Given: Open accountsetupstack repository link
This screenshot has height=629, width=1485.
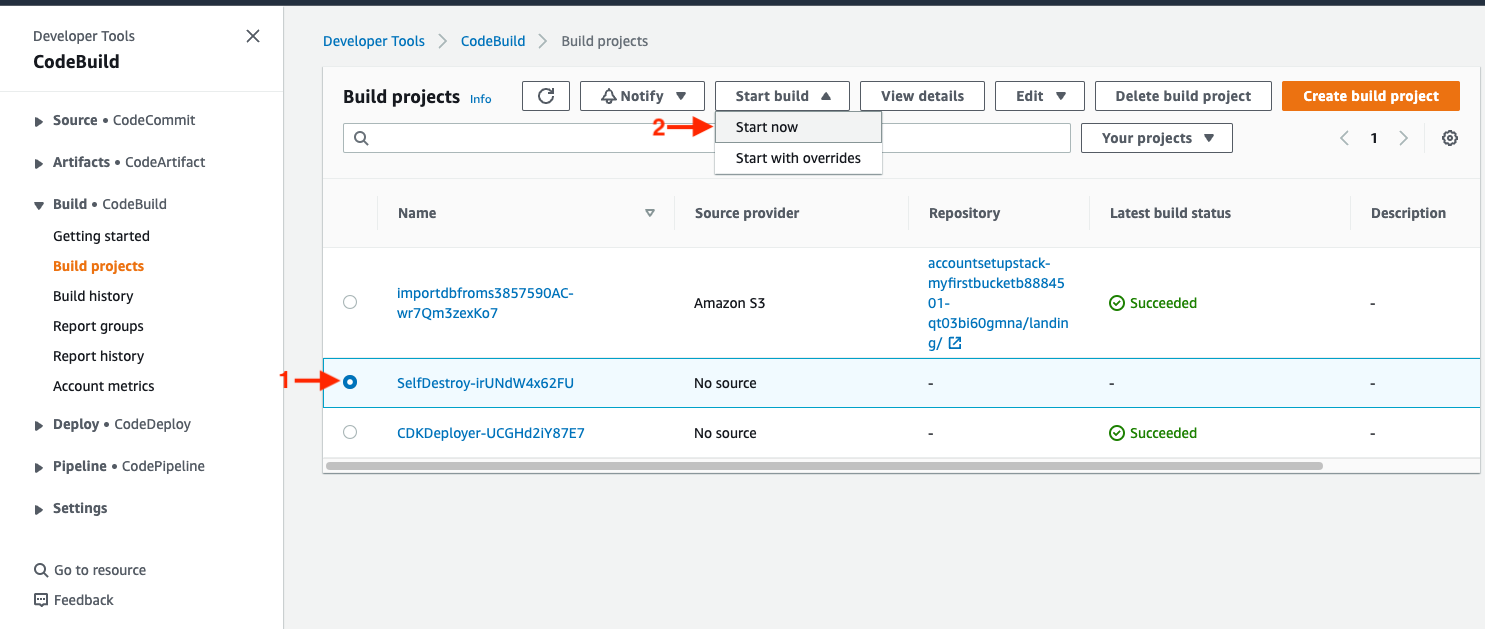Looking at the screenshot, I should click(x=998, y=303).
